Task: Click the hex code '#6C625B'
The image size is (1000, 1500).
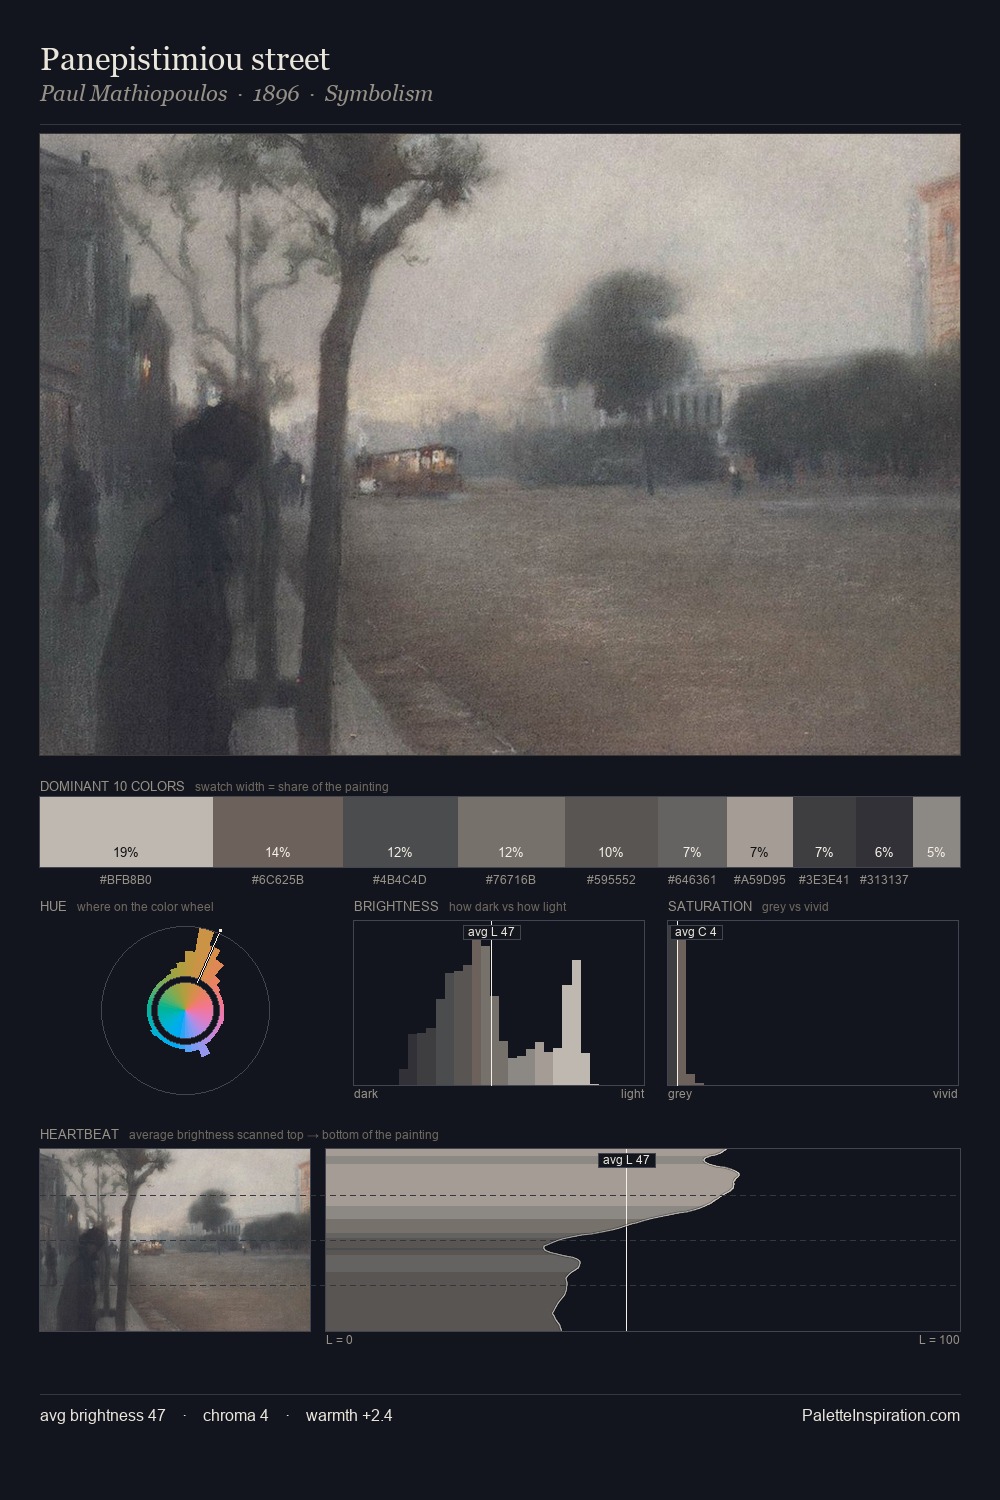Action: pos(278,880)
